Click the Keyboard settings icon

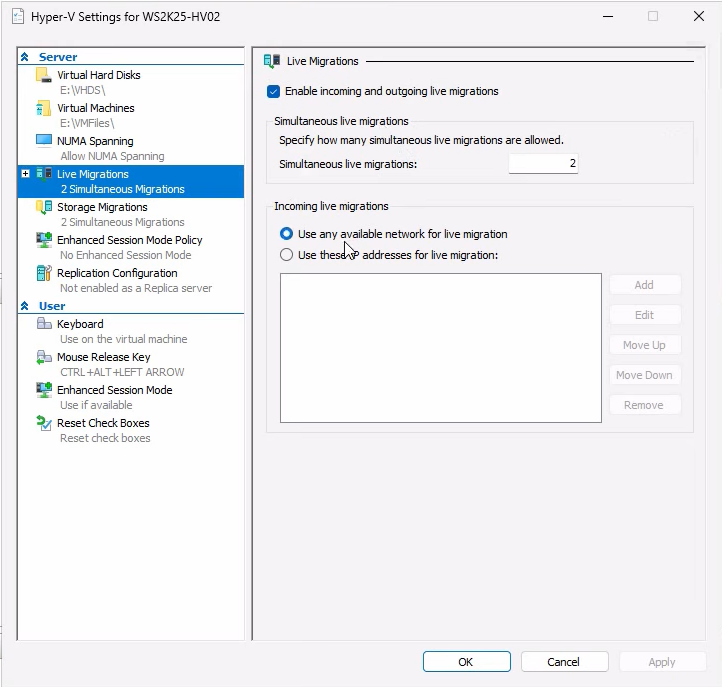tap(44, 324)
